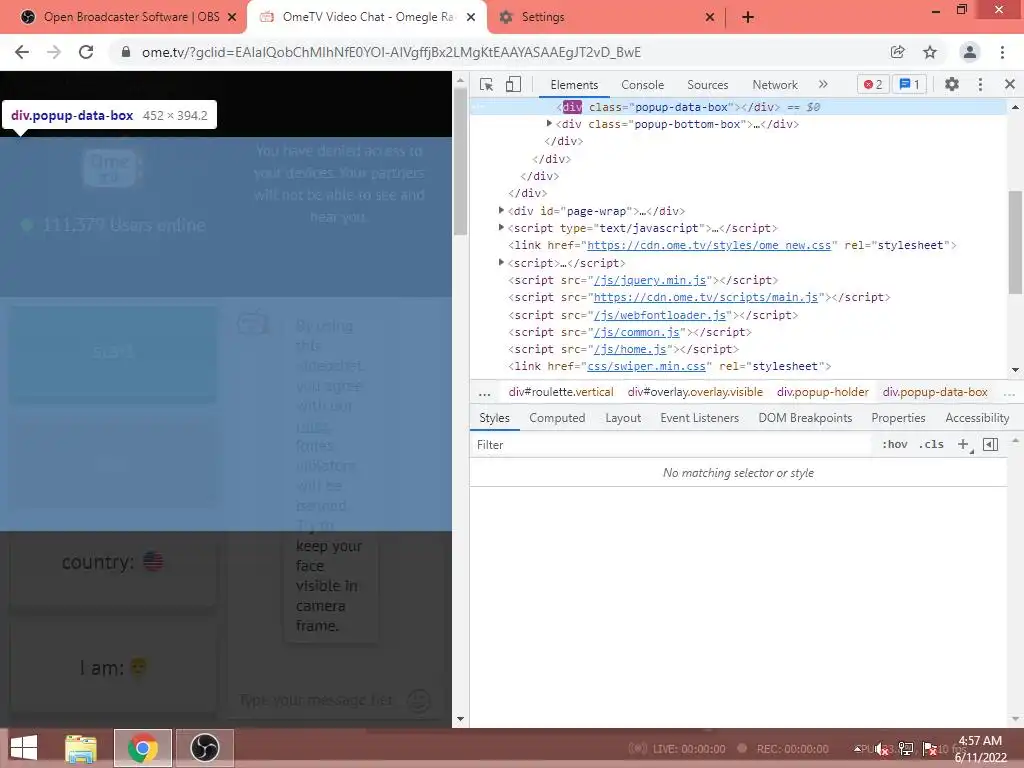Screen dimensions: 1024x768
Task: Reload the ome.tv page
Action: 86,52
